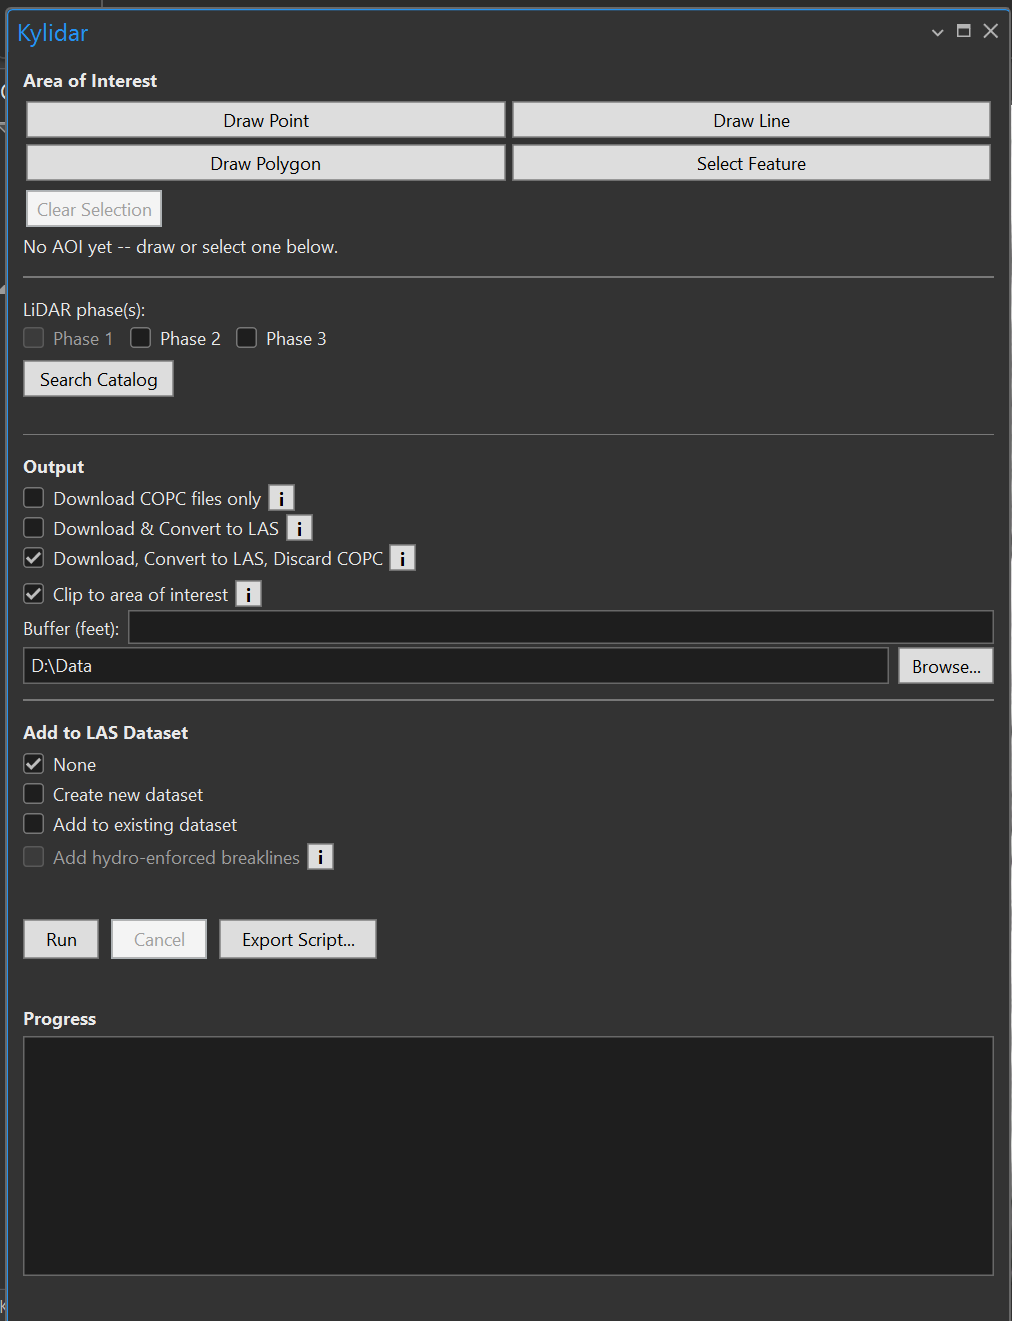
Task: Click the Draw Line button
Action: (751, 120)
